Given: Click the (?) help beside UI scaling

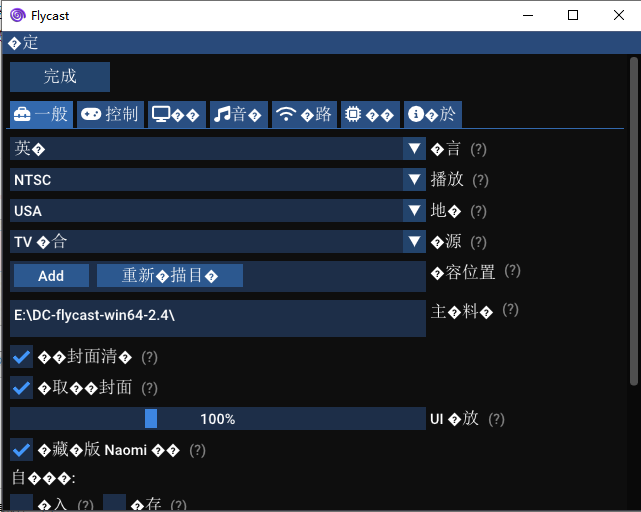Looking at the screenshot, I should click(x=496, y=419).
